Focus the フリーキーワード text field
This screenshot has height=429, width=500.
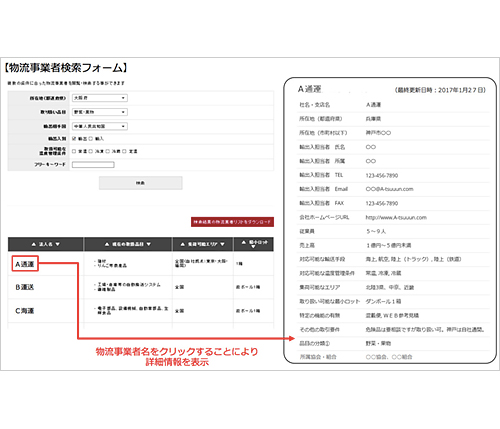click(93, 165)
